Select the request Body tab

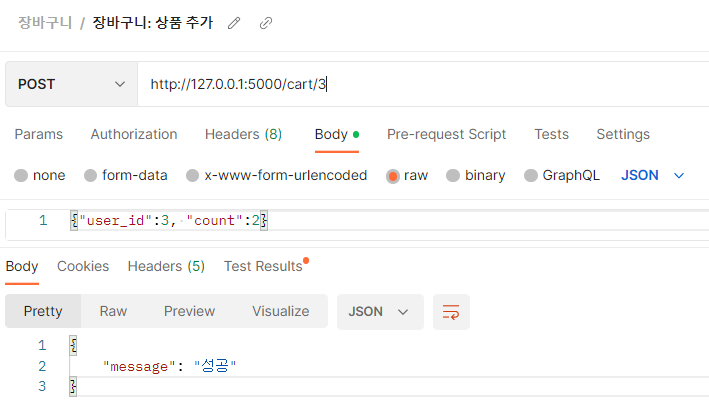tap(337, 134)
